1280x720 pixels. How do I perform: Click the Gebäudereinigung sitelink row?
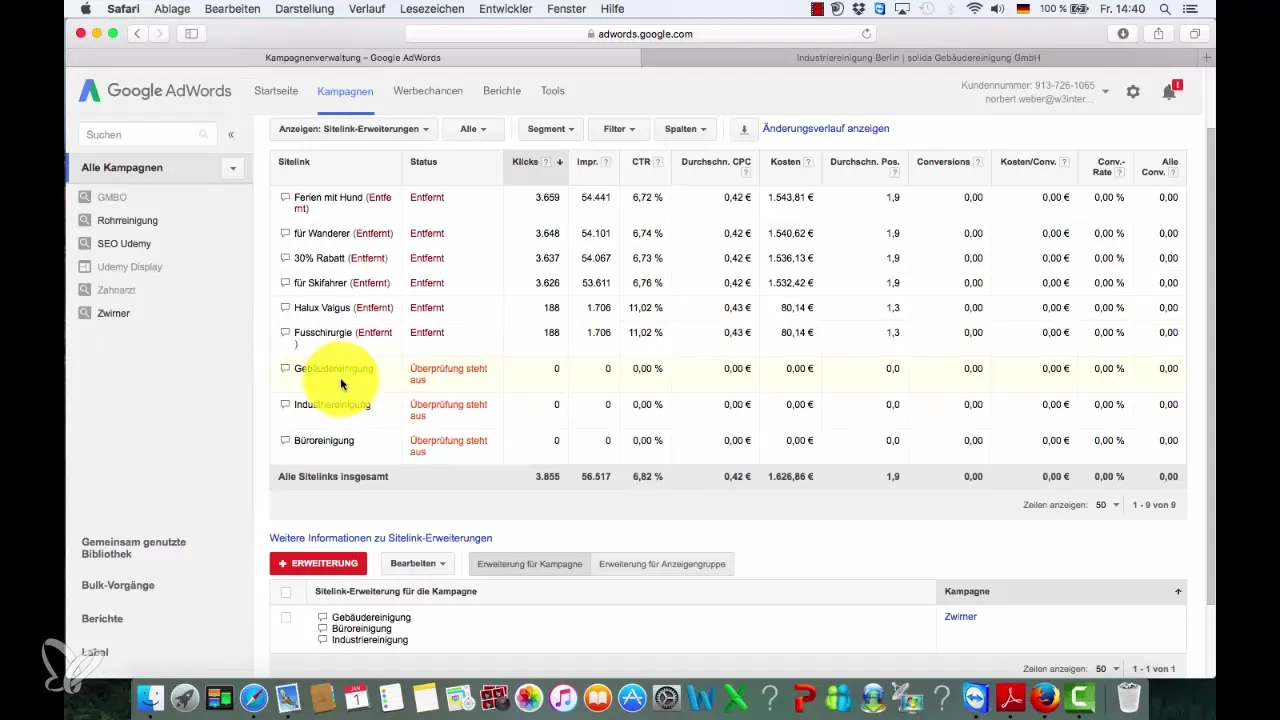click(728, 375)
